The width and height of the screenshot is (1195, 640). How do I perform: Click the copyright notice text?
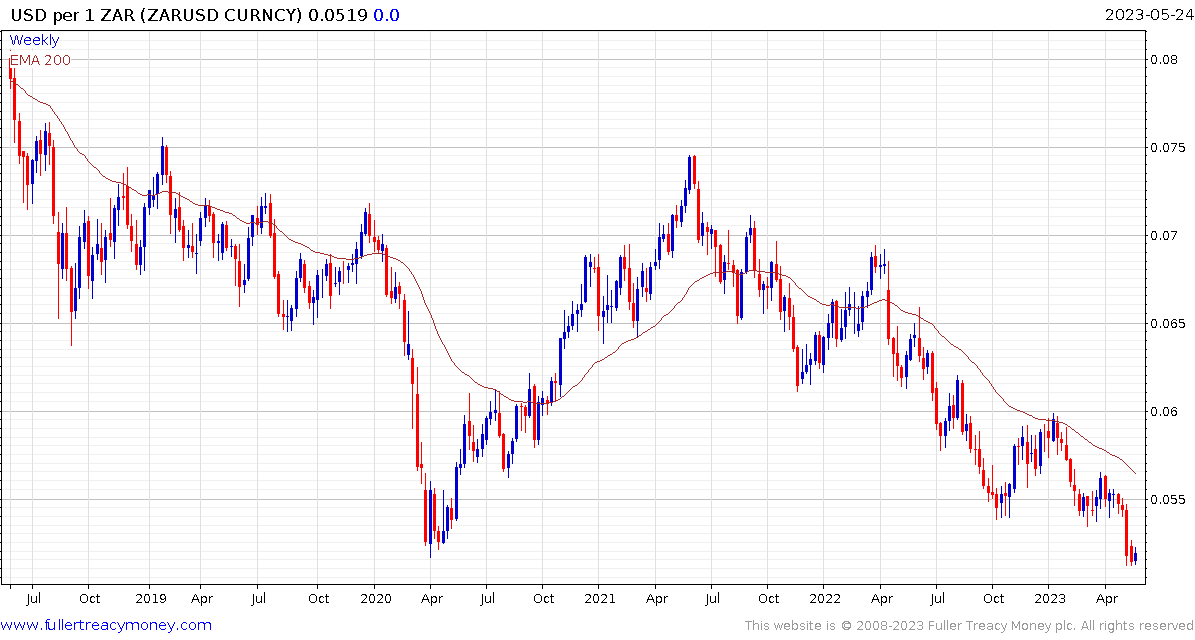(969, 626)
